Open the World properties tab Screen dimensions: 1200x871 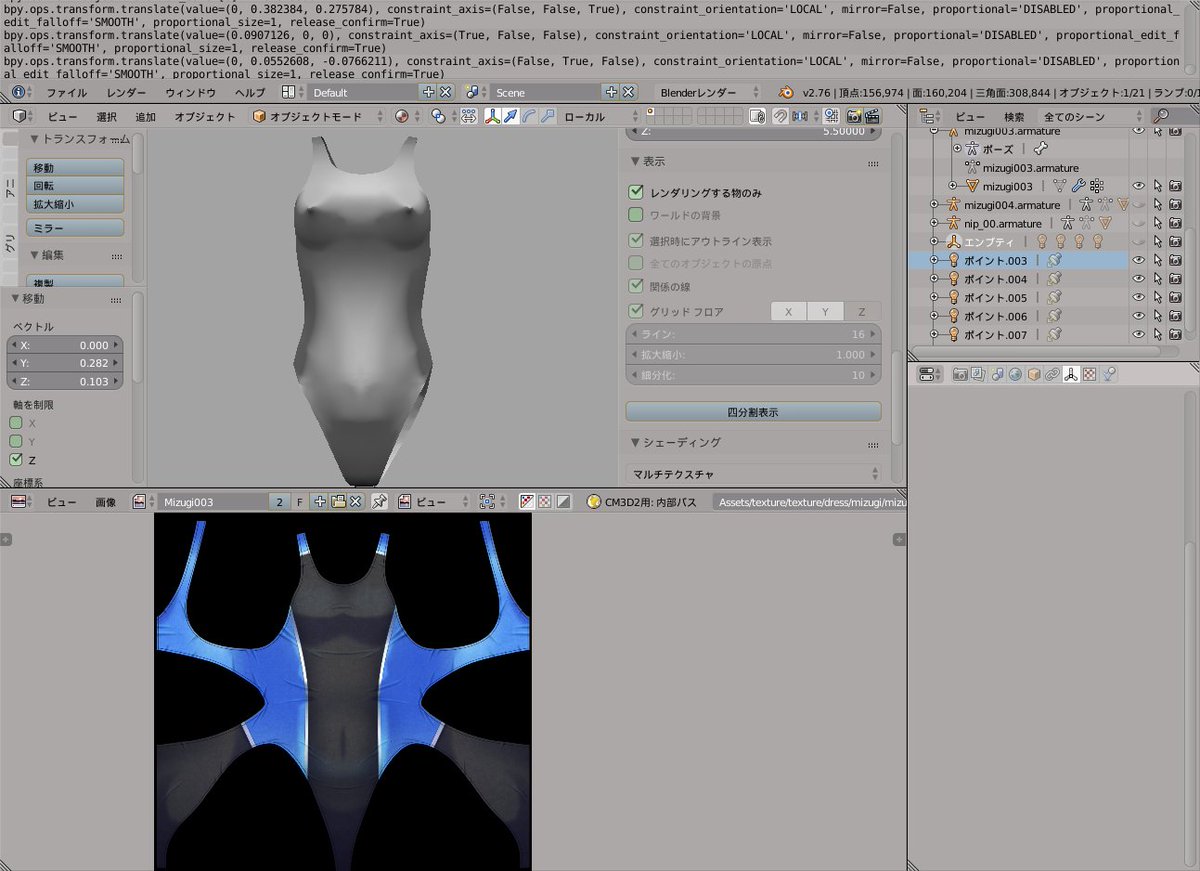1015,375
